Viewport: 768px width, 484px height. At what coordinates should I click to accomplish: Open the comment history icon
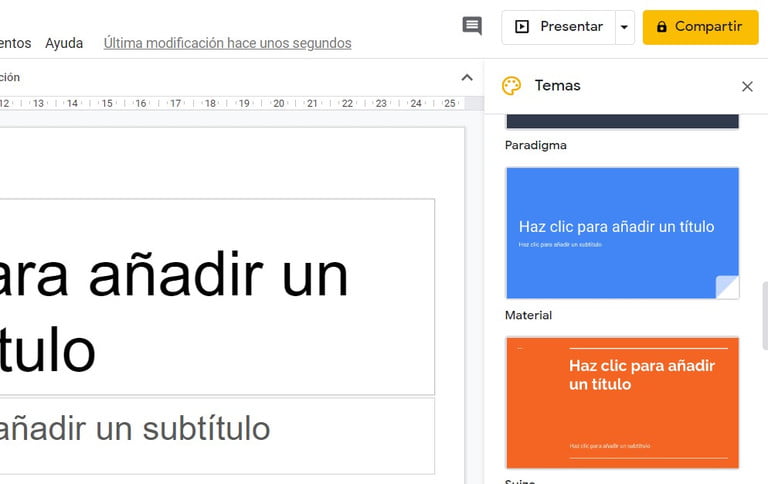(472, 26)
